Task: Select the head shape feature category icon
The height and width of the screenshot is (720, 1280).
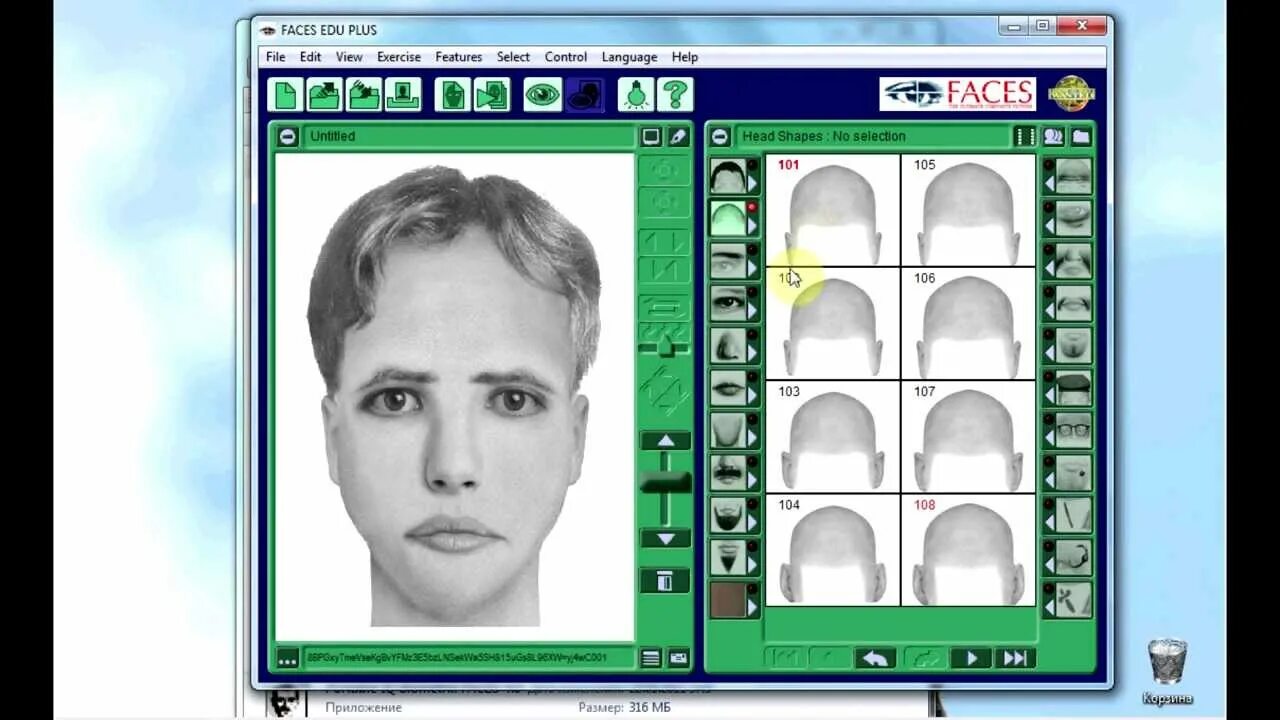Action: pos(728,219)
